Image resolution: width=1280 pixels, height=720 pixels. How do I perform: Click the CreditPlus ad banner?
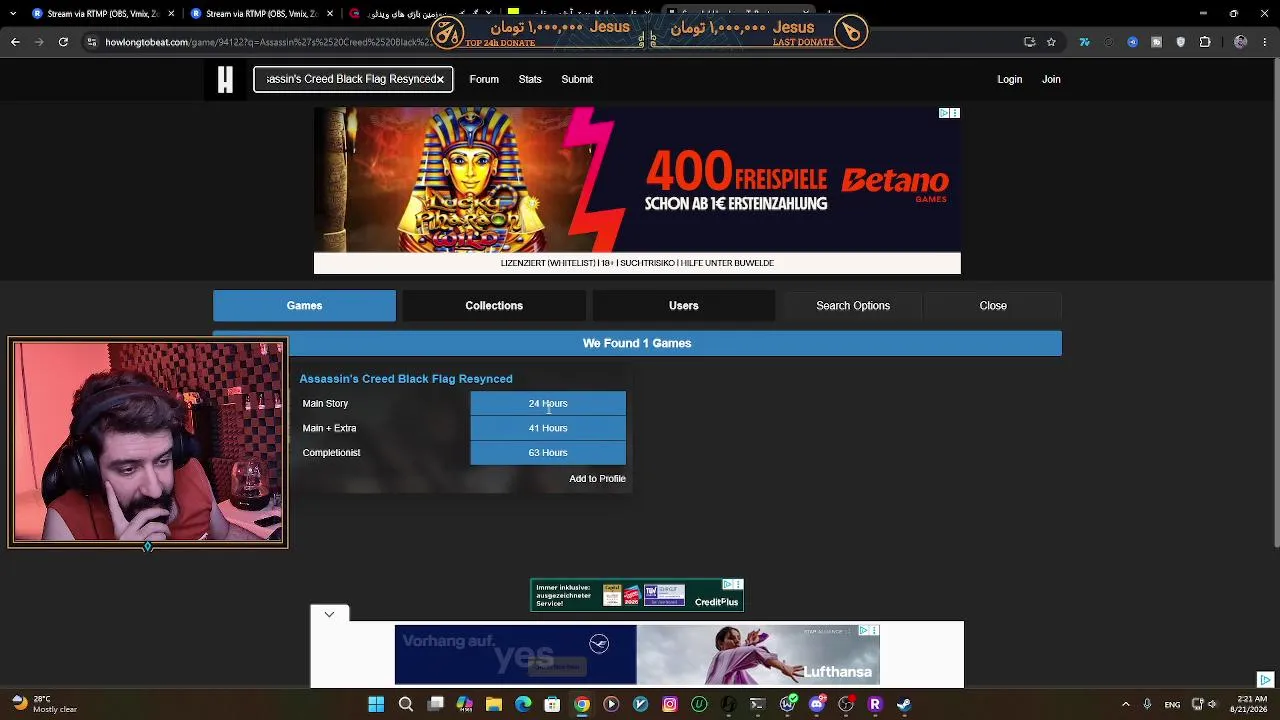(x=637, y=595)
